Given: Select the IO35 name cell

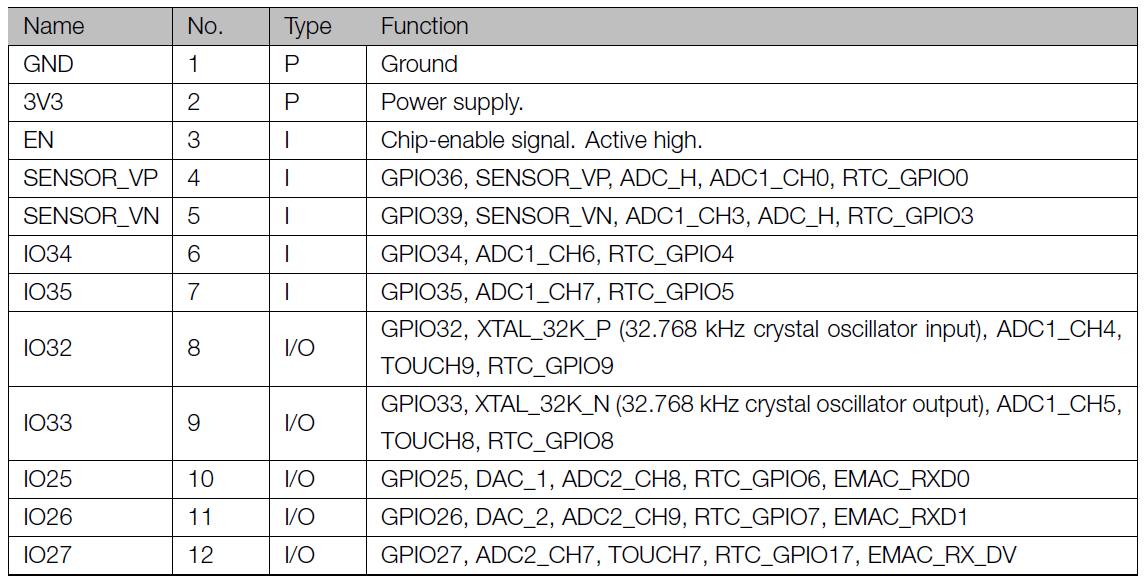Looking at the screenshot, I should 47,292.
